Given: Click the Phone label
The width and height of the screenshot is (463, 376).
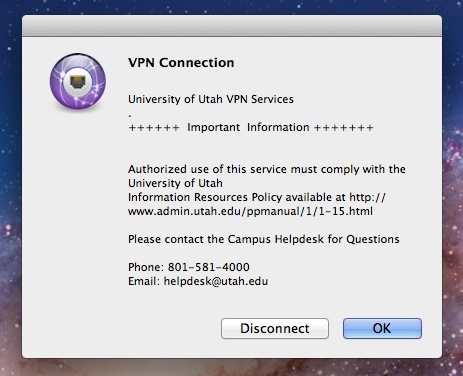Looking at the screenshot, I should (146, 267).
